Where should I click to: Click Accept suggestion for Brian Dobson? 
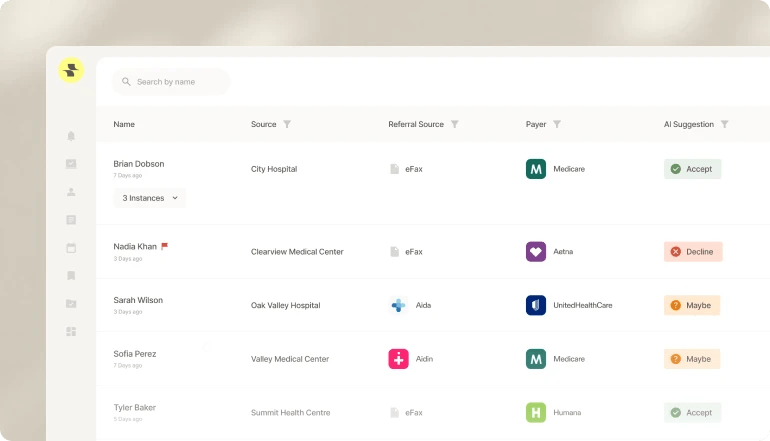[x=692, y=169]
